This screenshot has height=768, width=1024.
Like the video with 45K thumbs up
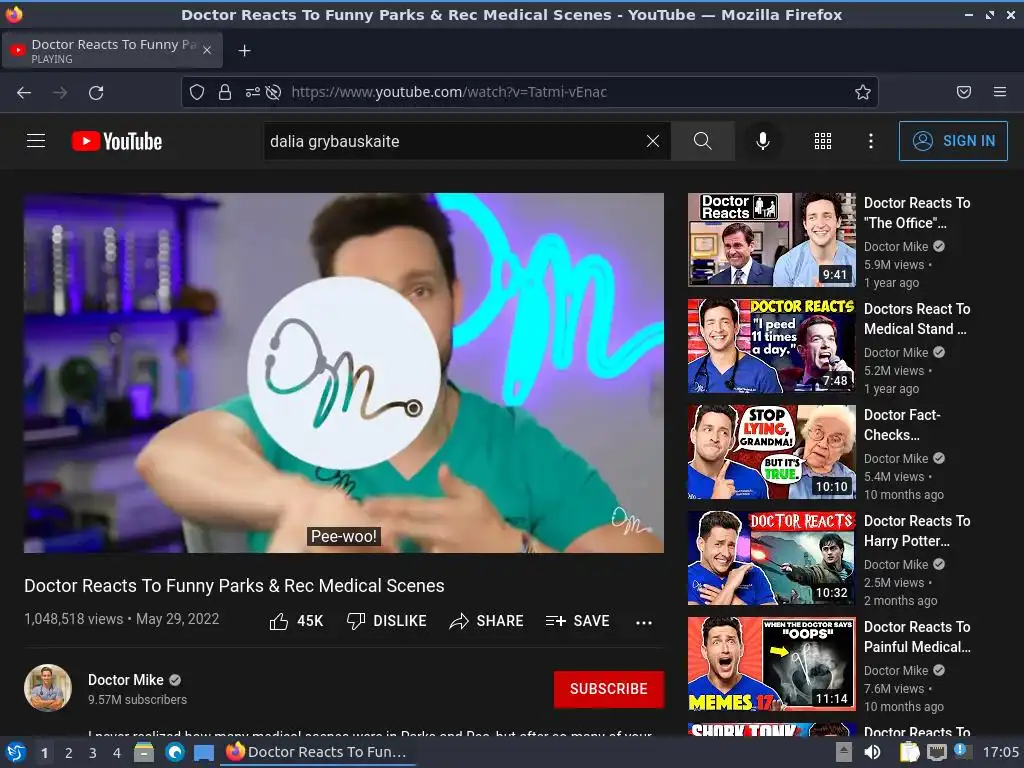pyautogui.click(x=296, y=621)
